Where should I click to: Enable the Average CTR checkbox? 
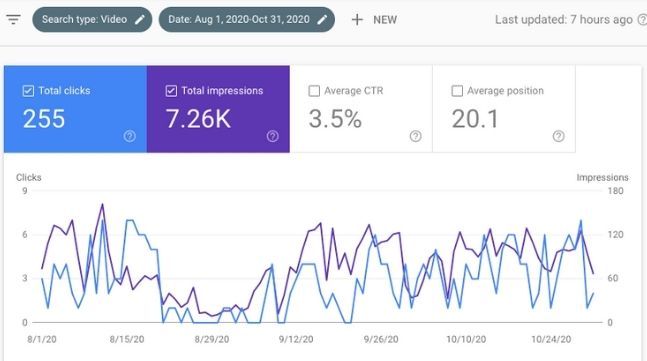coord(314,91)
